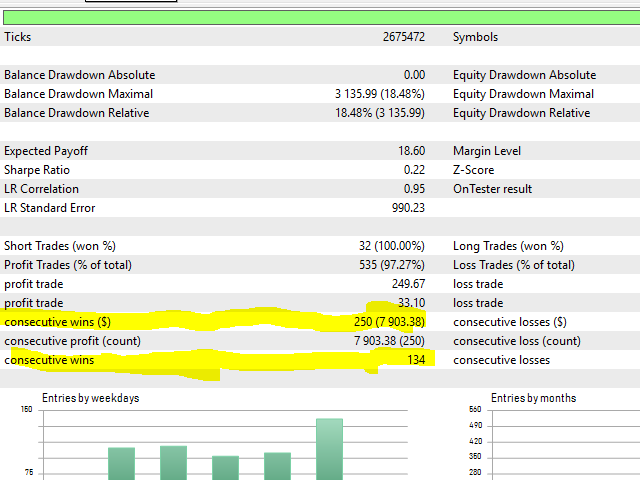Click the Balance Drawdown Absolute label
The height and width of the screenshot is (480, 640).
coord(80,75)
